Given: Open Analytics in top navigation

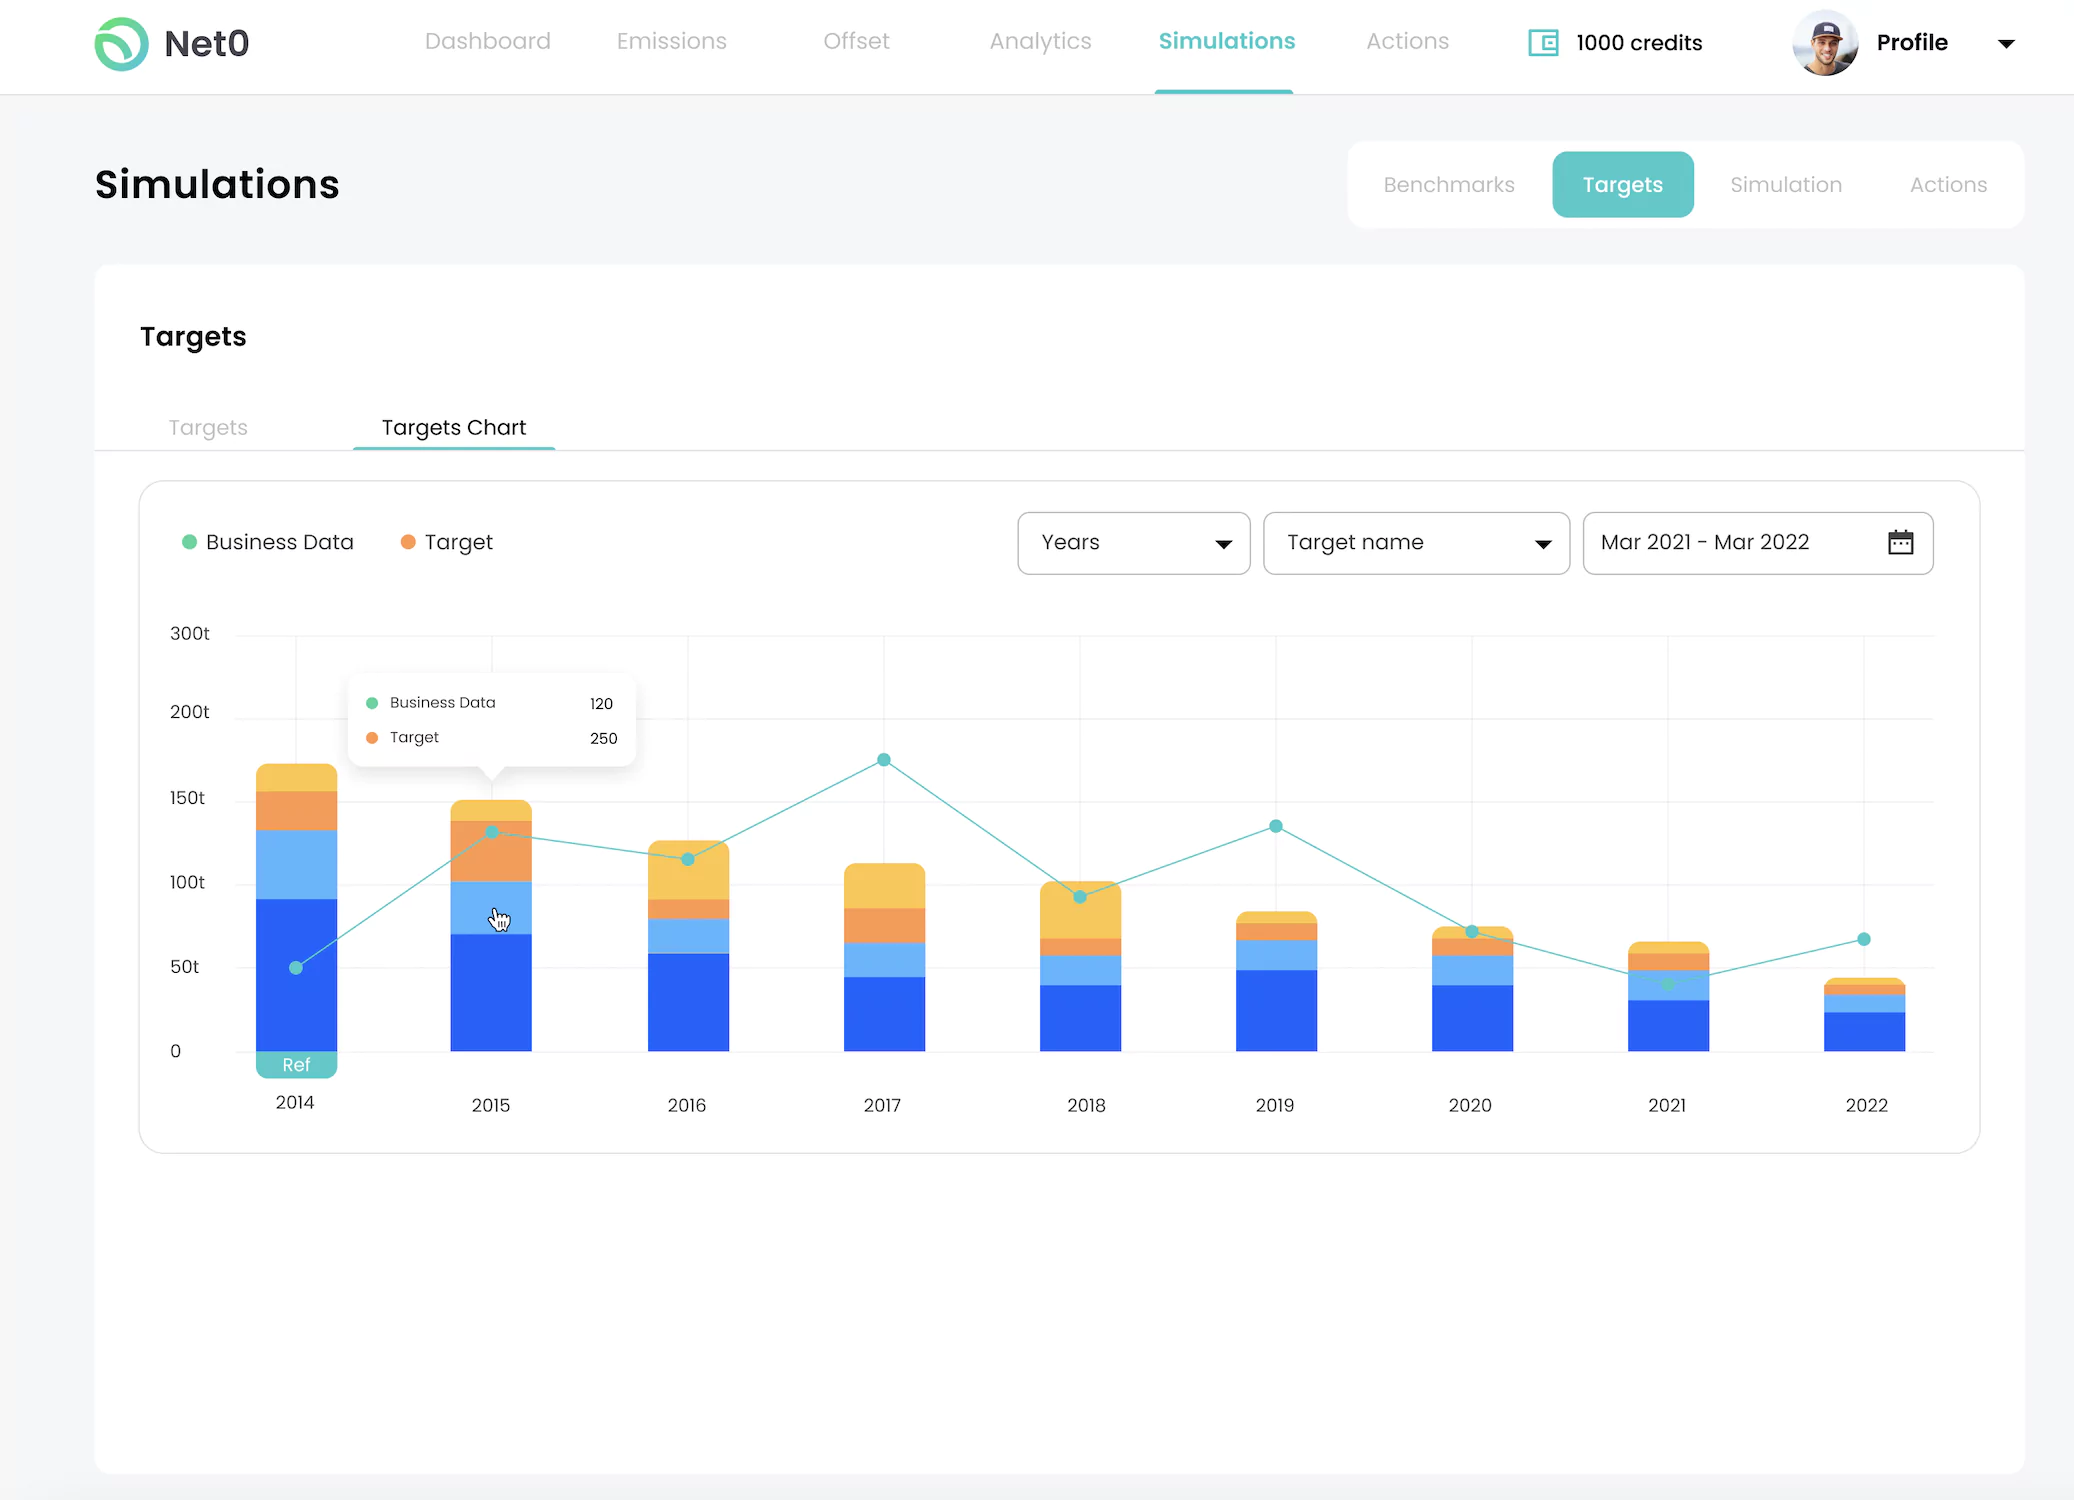Looking at the screenshot, I should click(1040, 41).
